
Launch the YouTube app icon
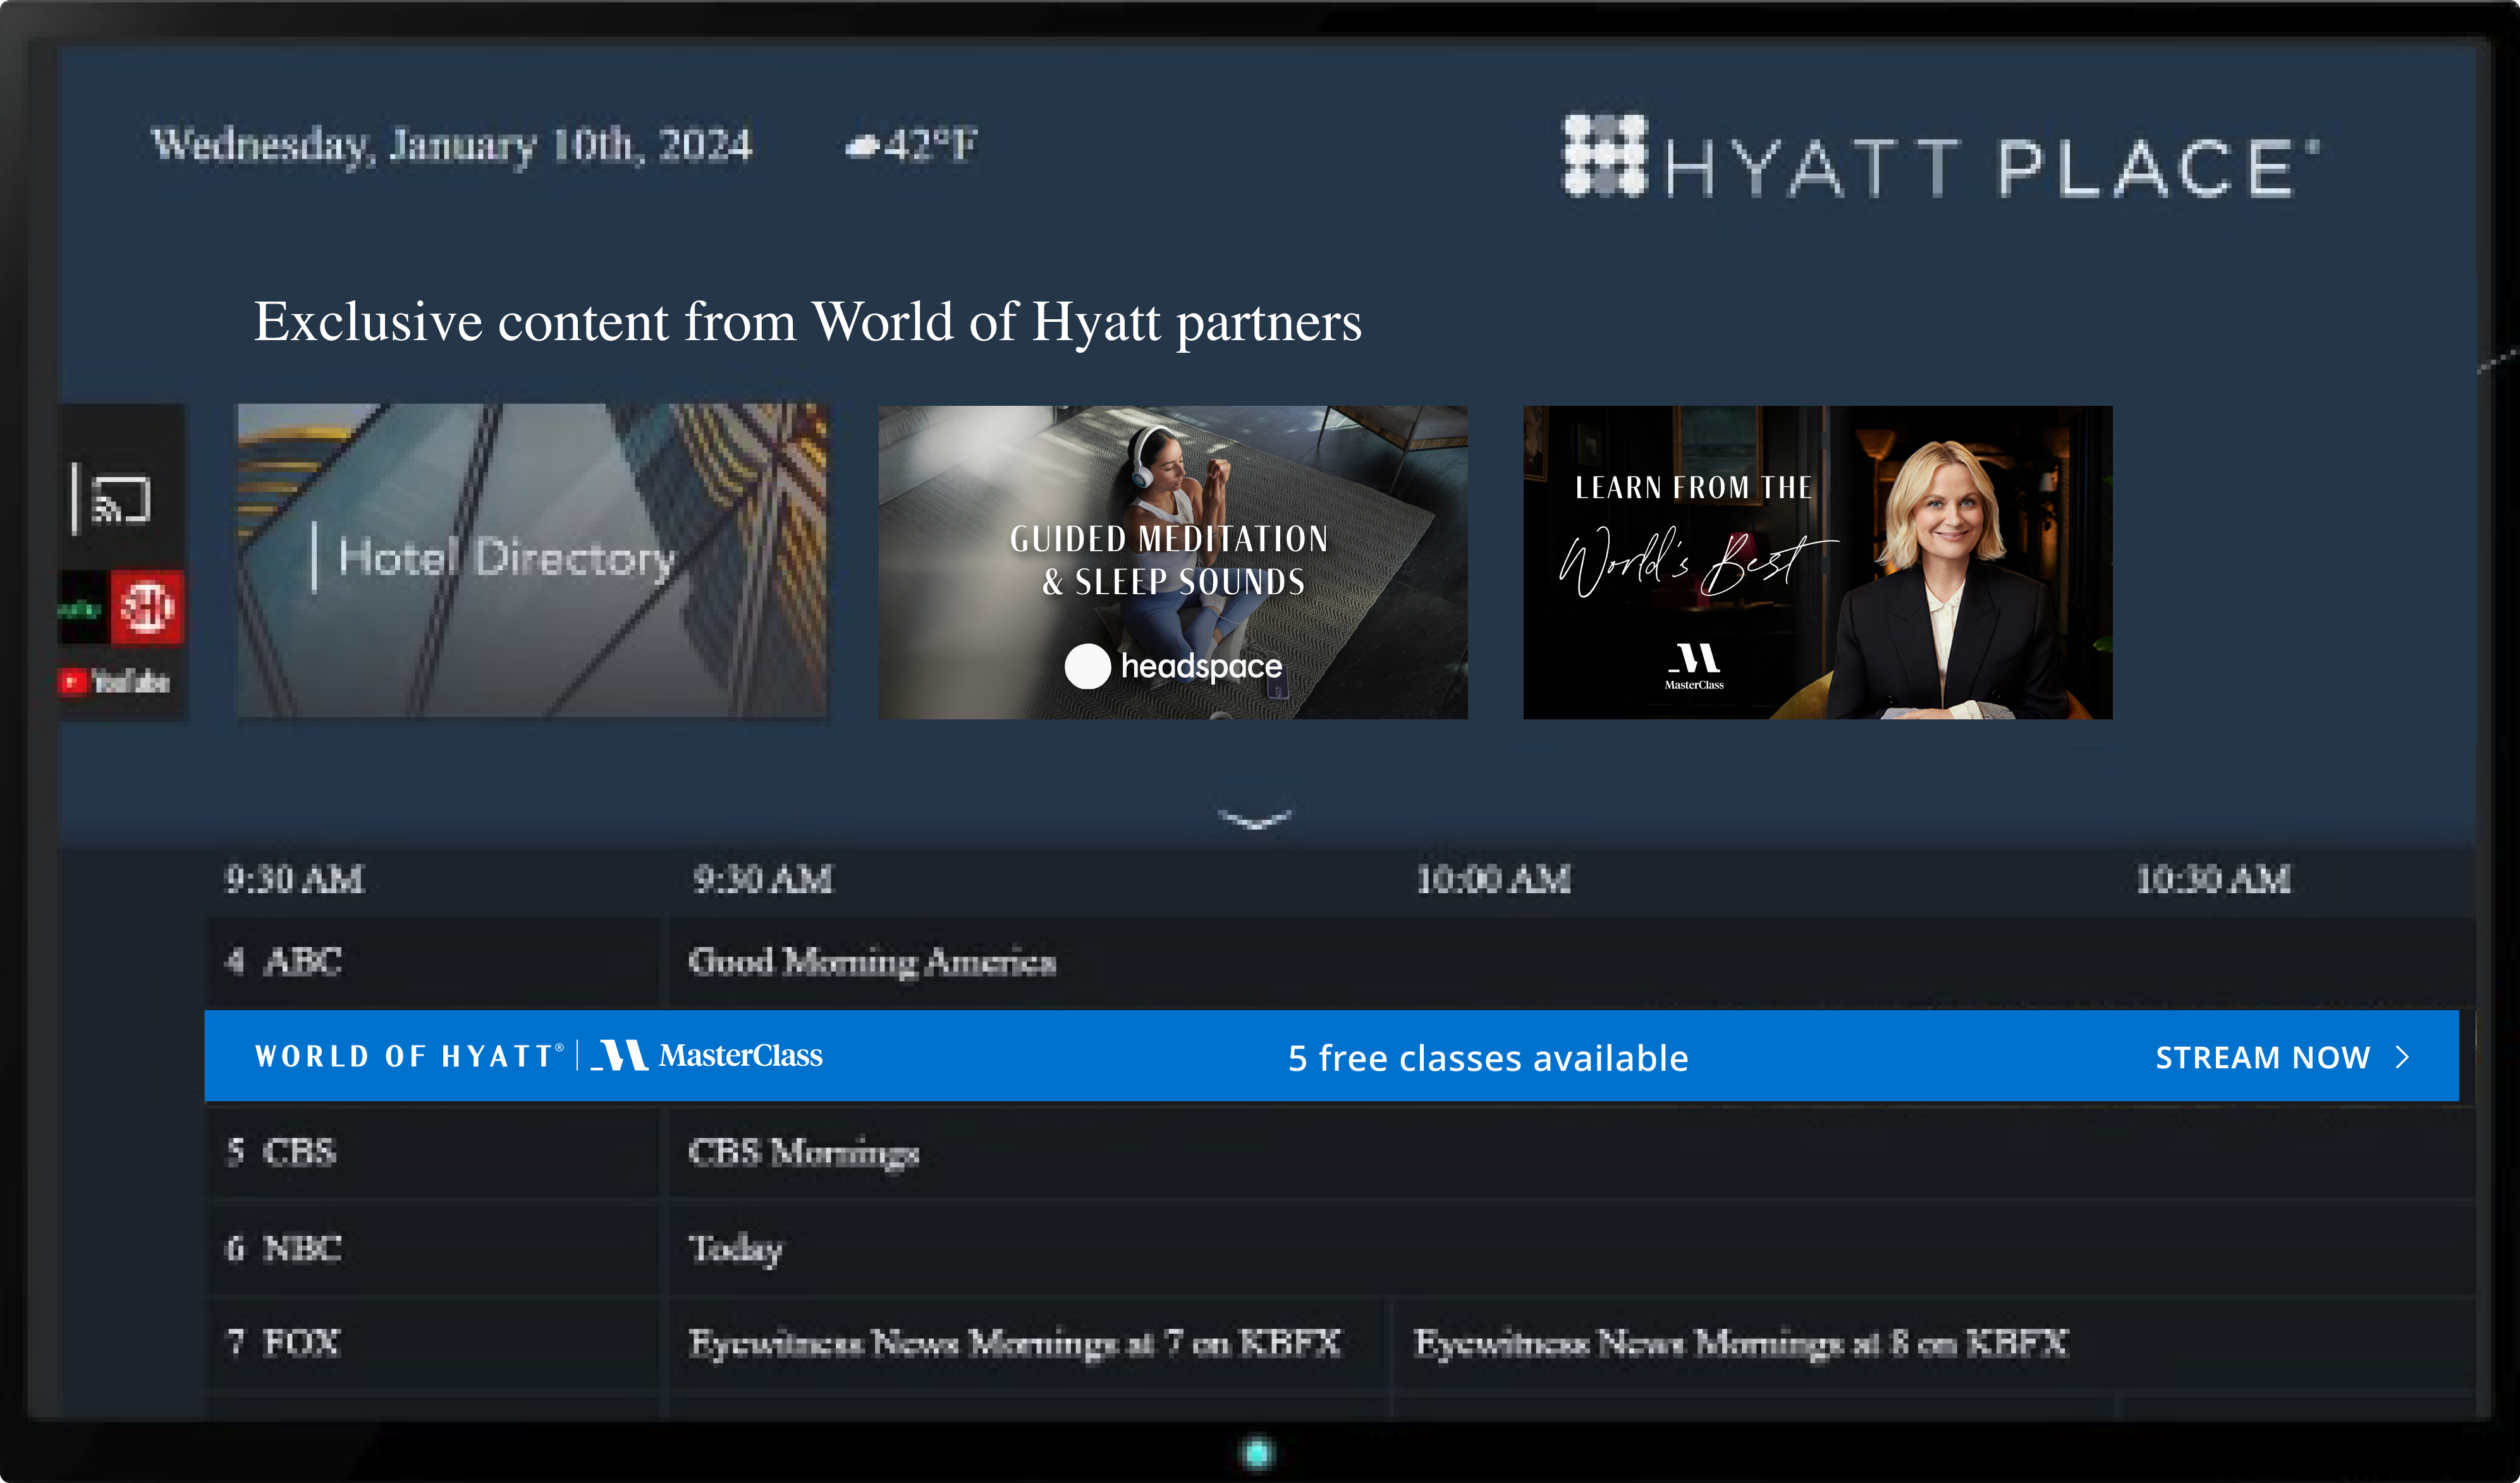pos(114,682)
